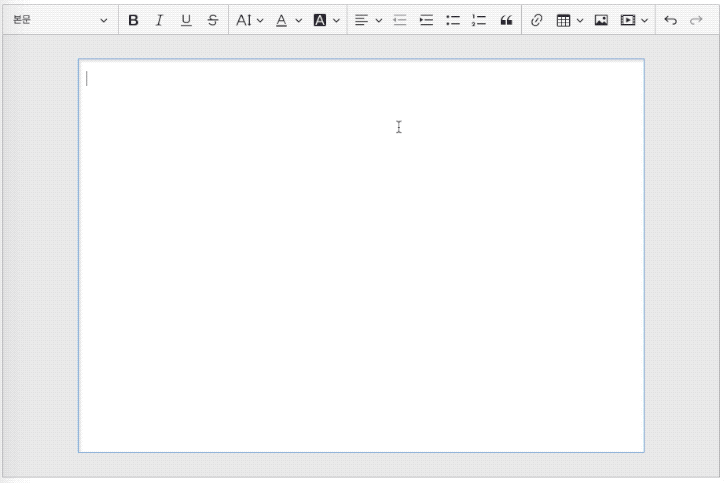Viewport: 724px width, 483px height.
Task: Click the font size AI icon
Action: (243, 20)
